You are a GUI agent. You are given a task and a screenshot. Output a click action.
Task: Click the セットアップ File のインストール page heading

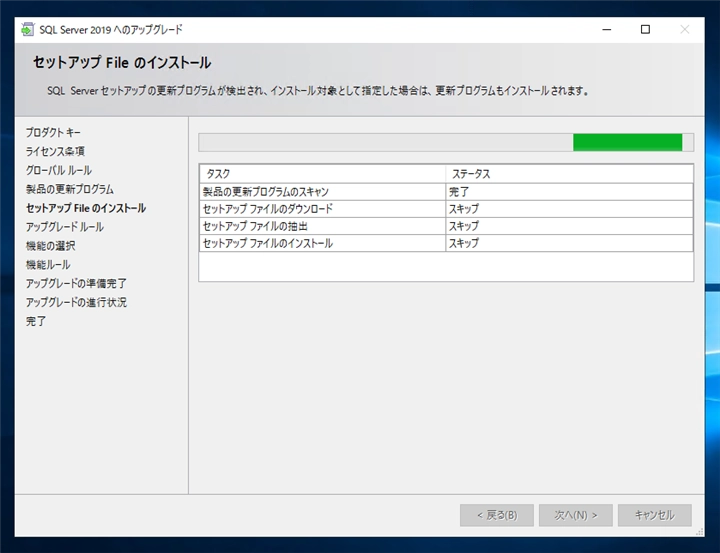[x=122, y=62]
